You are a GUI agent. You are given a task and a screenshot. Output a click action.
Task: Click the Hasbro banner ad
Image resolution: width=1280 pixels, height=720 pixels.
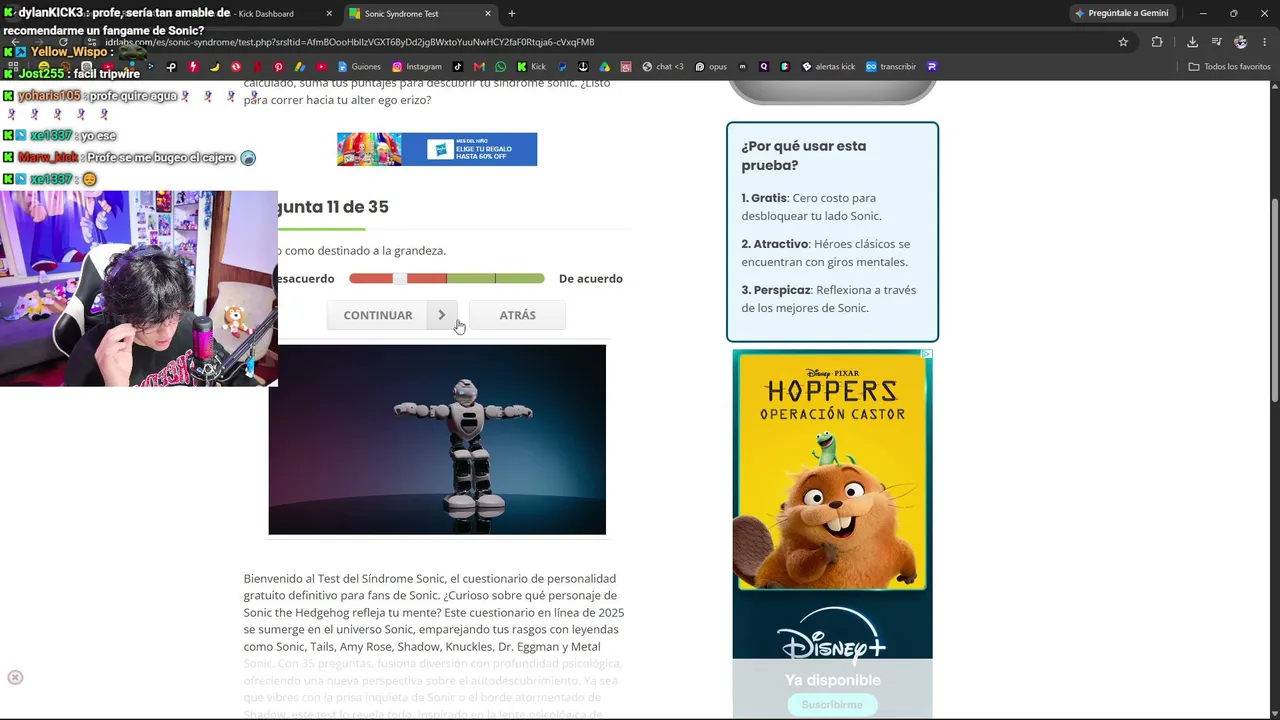click(x=437, y=149)
